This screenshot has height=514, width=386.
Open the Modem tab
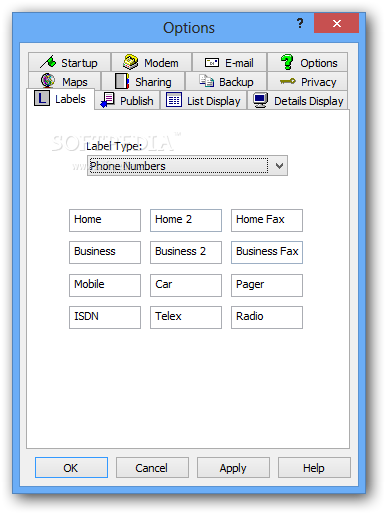point(152,62)
